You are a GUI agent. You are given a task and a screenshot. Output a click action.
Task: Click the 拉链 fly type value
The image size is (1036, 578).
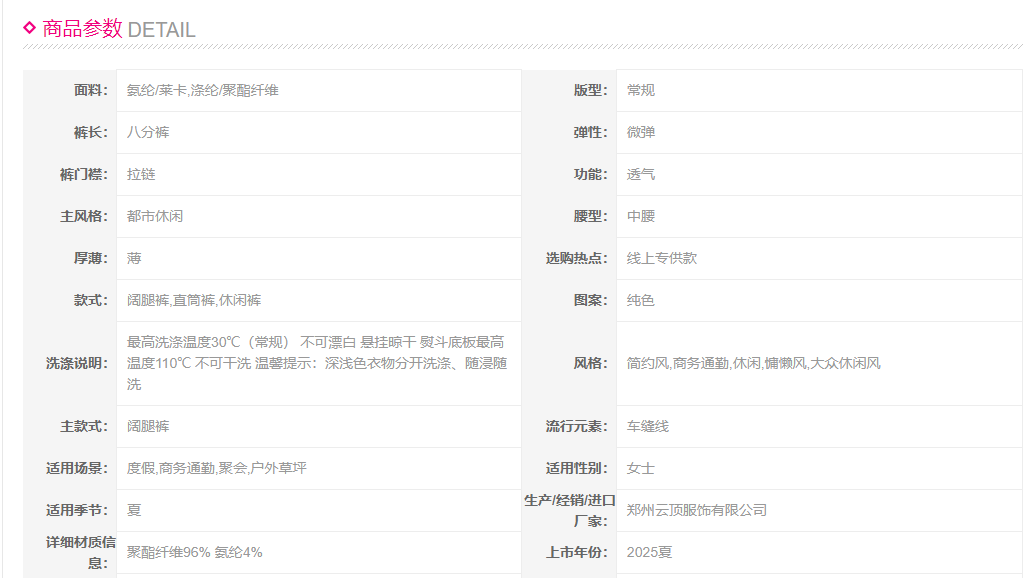click(x=141, y=174)
